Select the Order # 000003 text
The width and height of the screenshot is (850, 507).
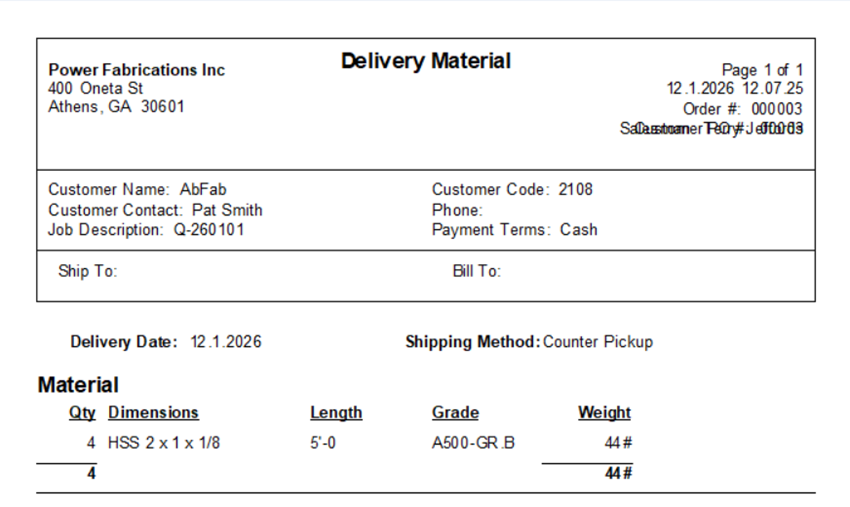pos(743,109)
